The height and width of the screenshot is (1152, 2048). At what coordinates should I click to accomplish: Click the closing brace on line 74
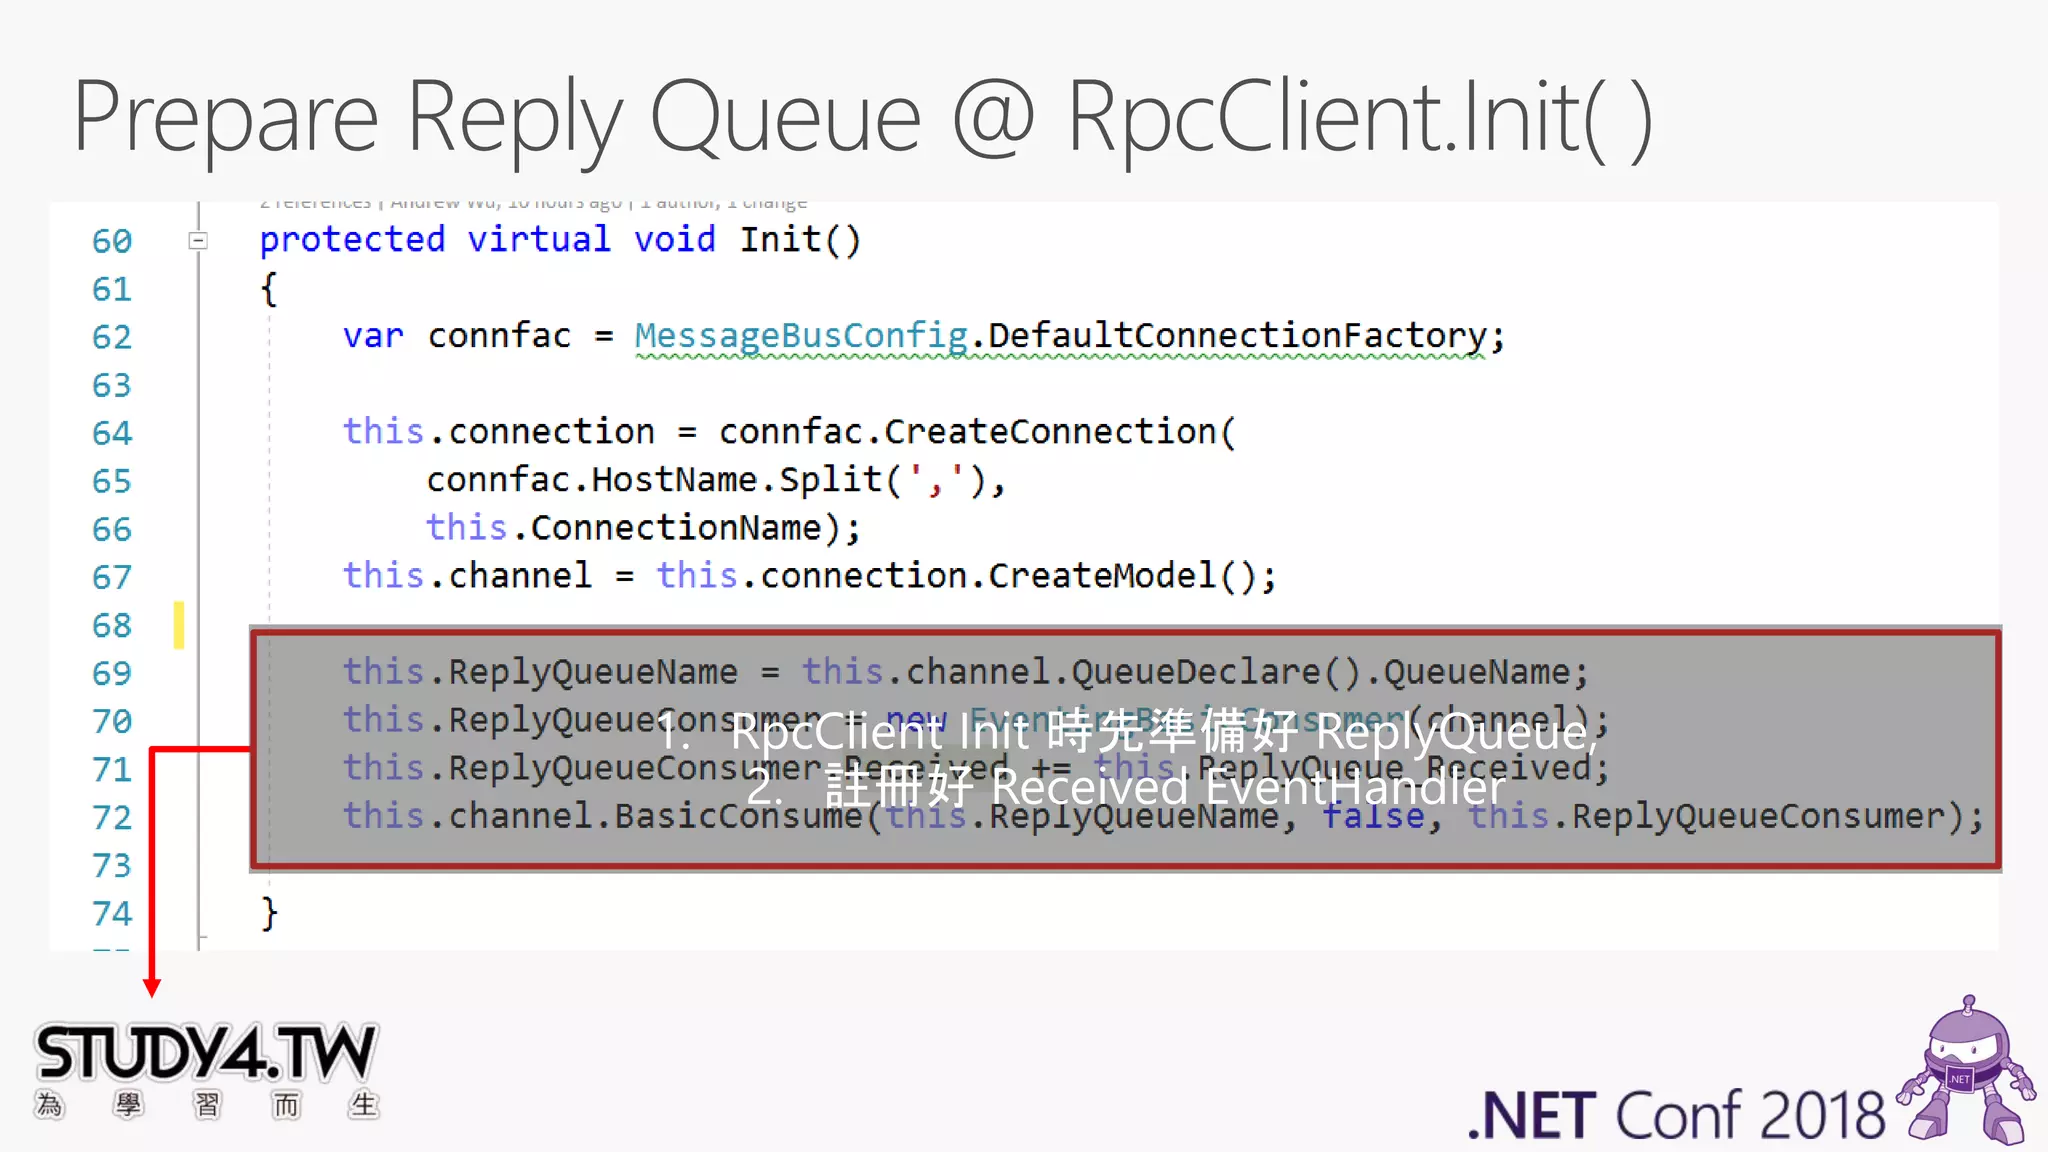(268, 913)
